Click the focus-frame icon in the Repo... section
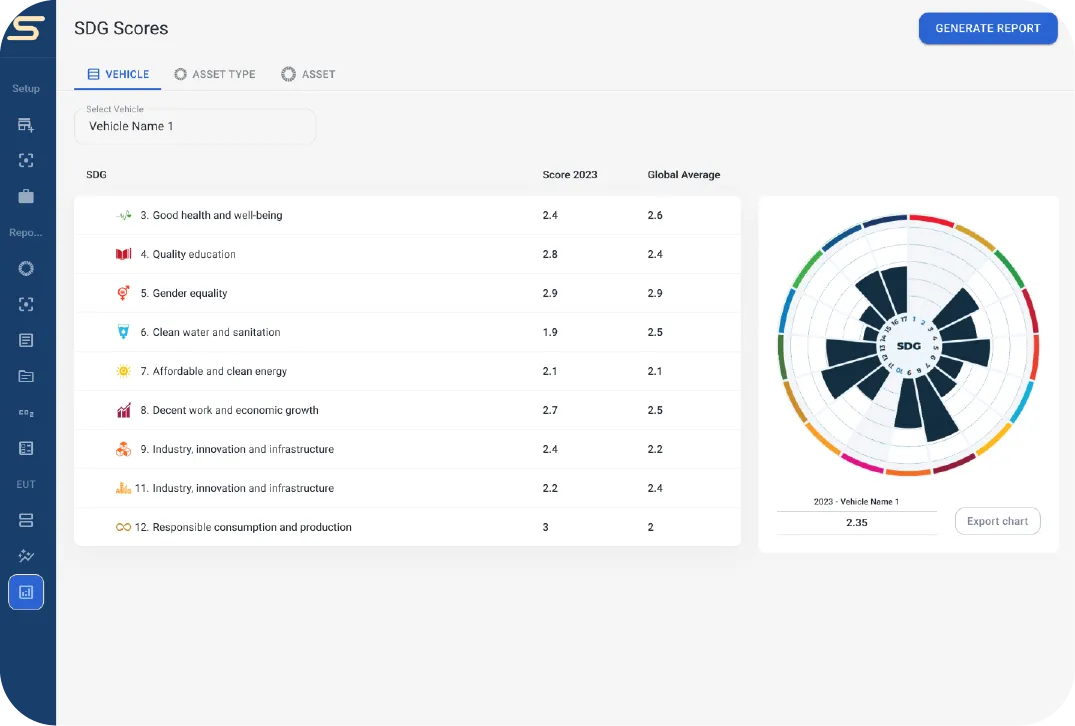The width and height of the screenshot is (1075, 726). 26,304
